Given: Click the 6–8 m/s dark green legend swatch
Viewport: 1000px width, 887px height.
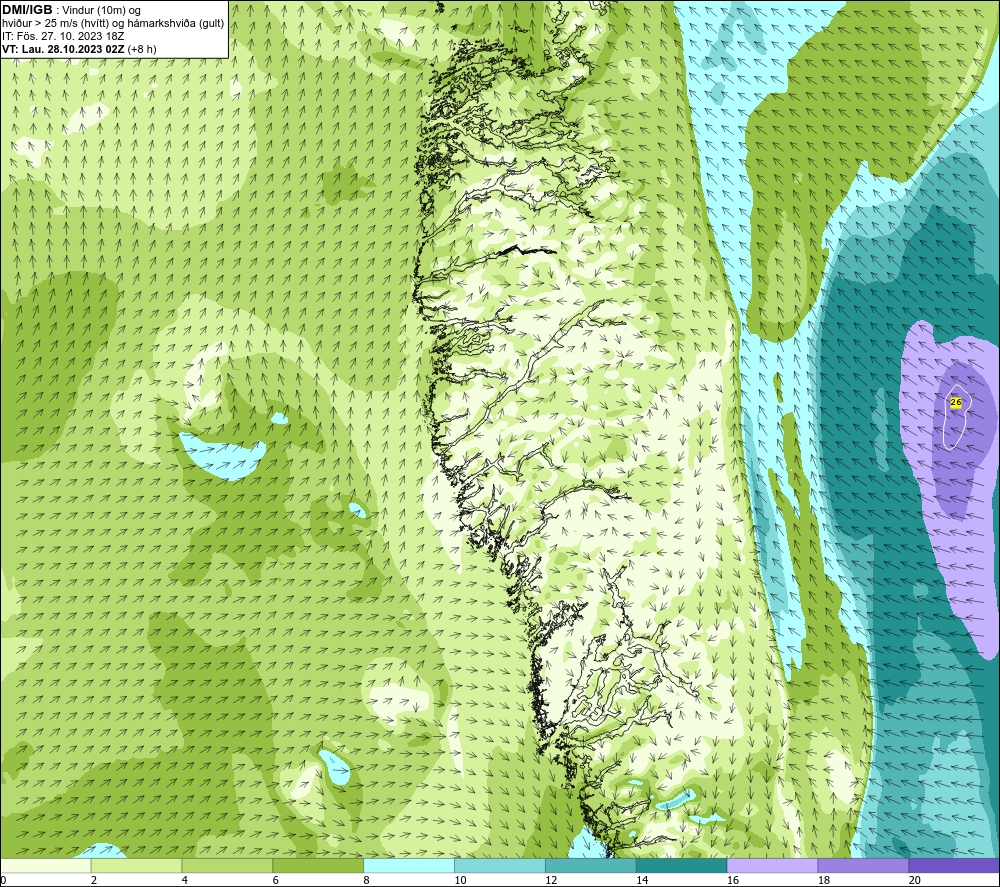Looking at the screenshot, I should tap(318, 866).
